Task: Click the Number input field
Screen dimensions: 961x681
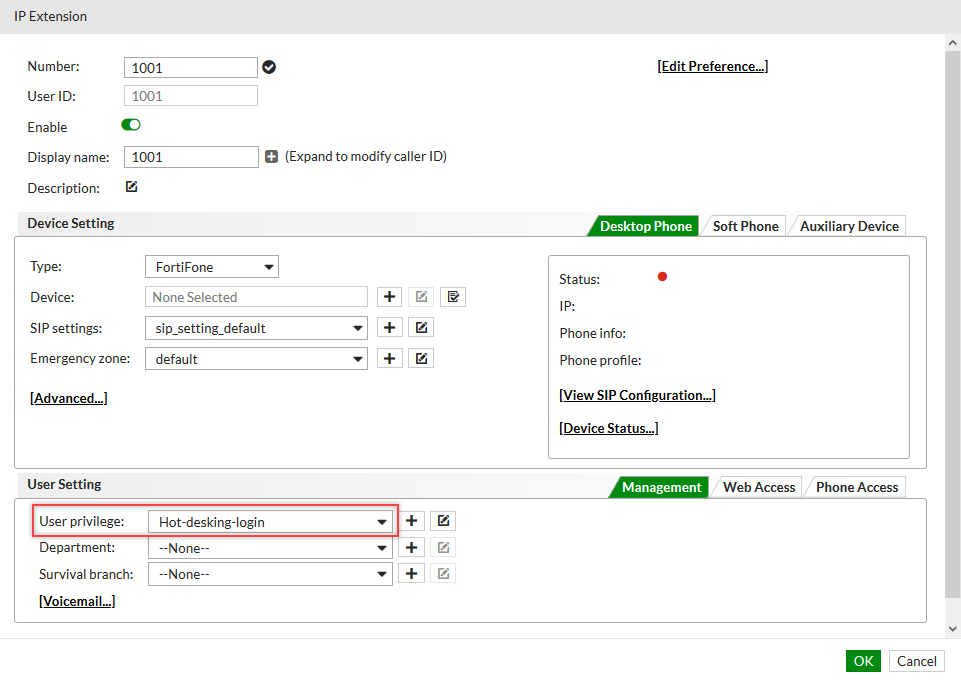Action: coord(191,67)
